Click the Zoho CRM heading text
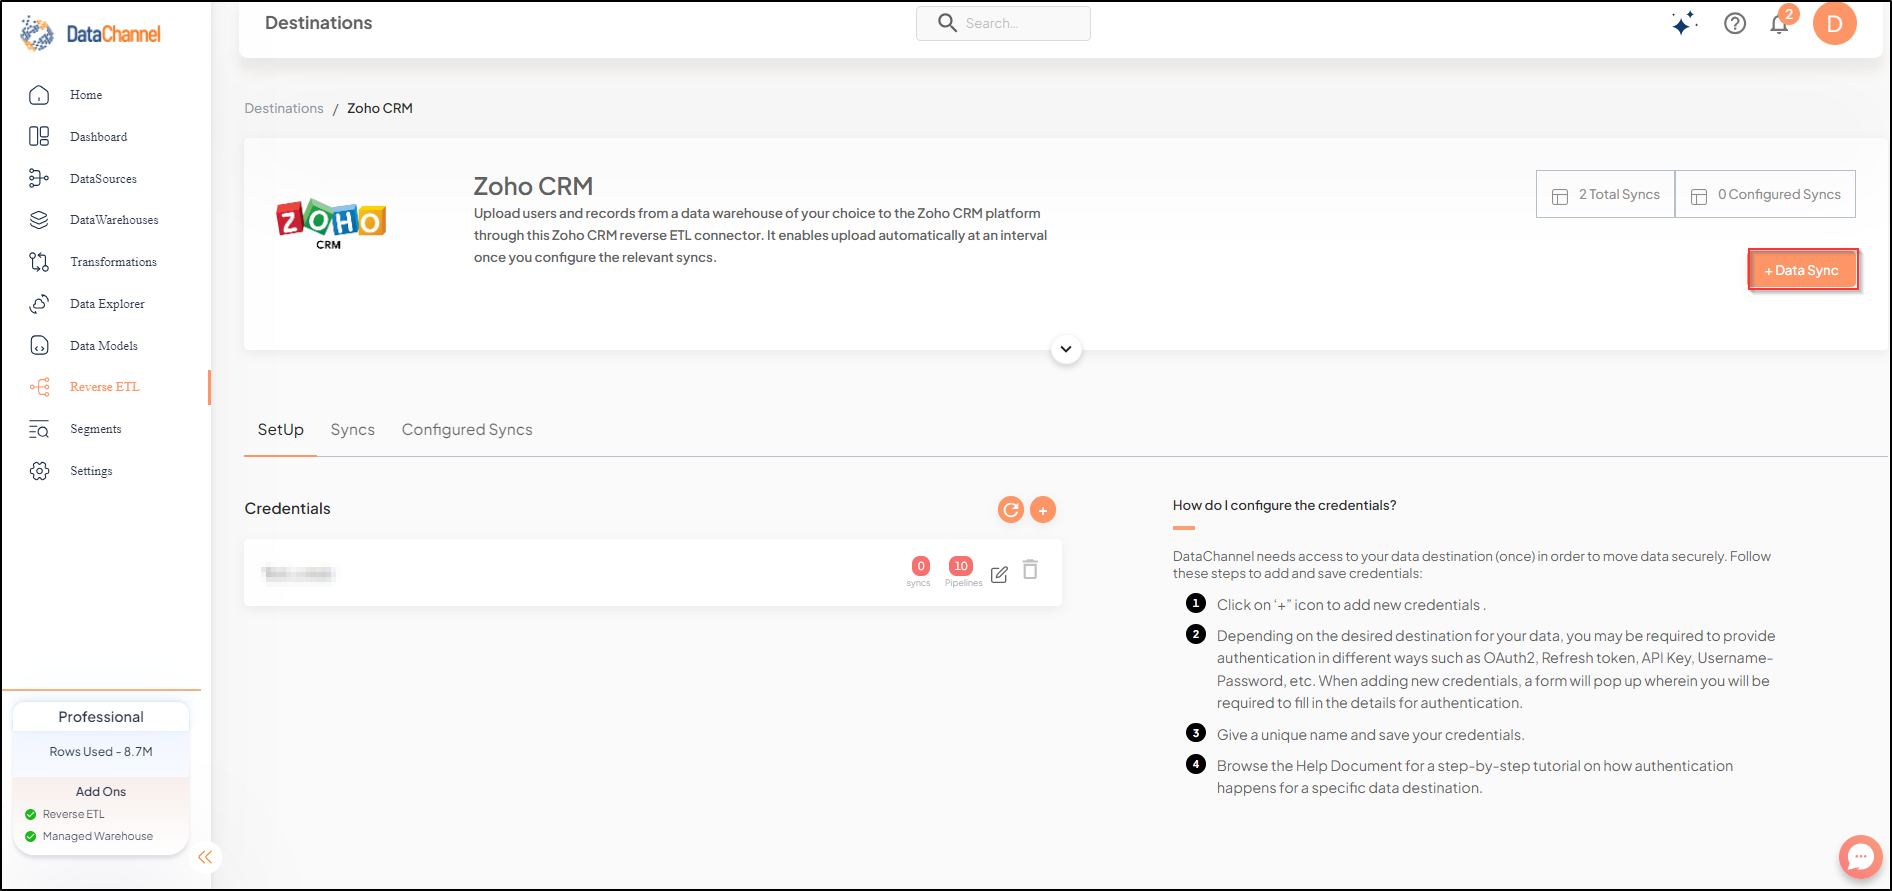 [x=533, y=186]
